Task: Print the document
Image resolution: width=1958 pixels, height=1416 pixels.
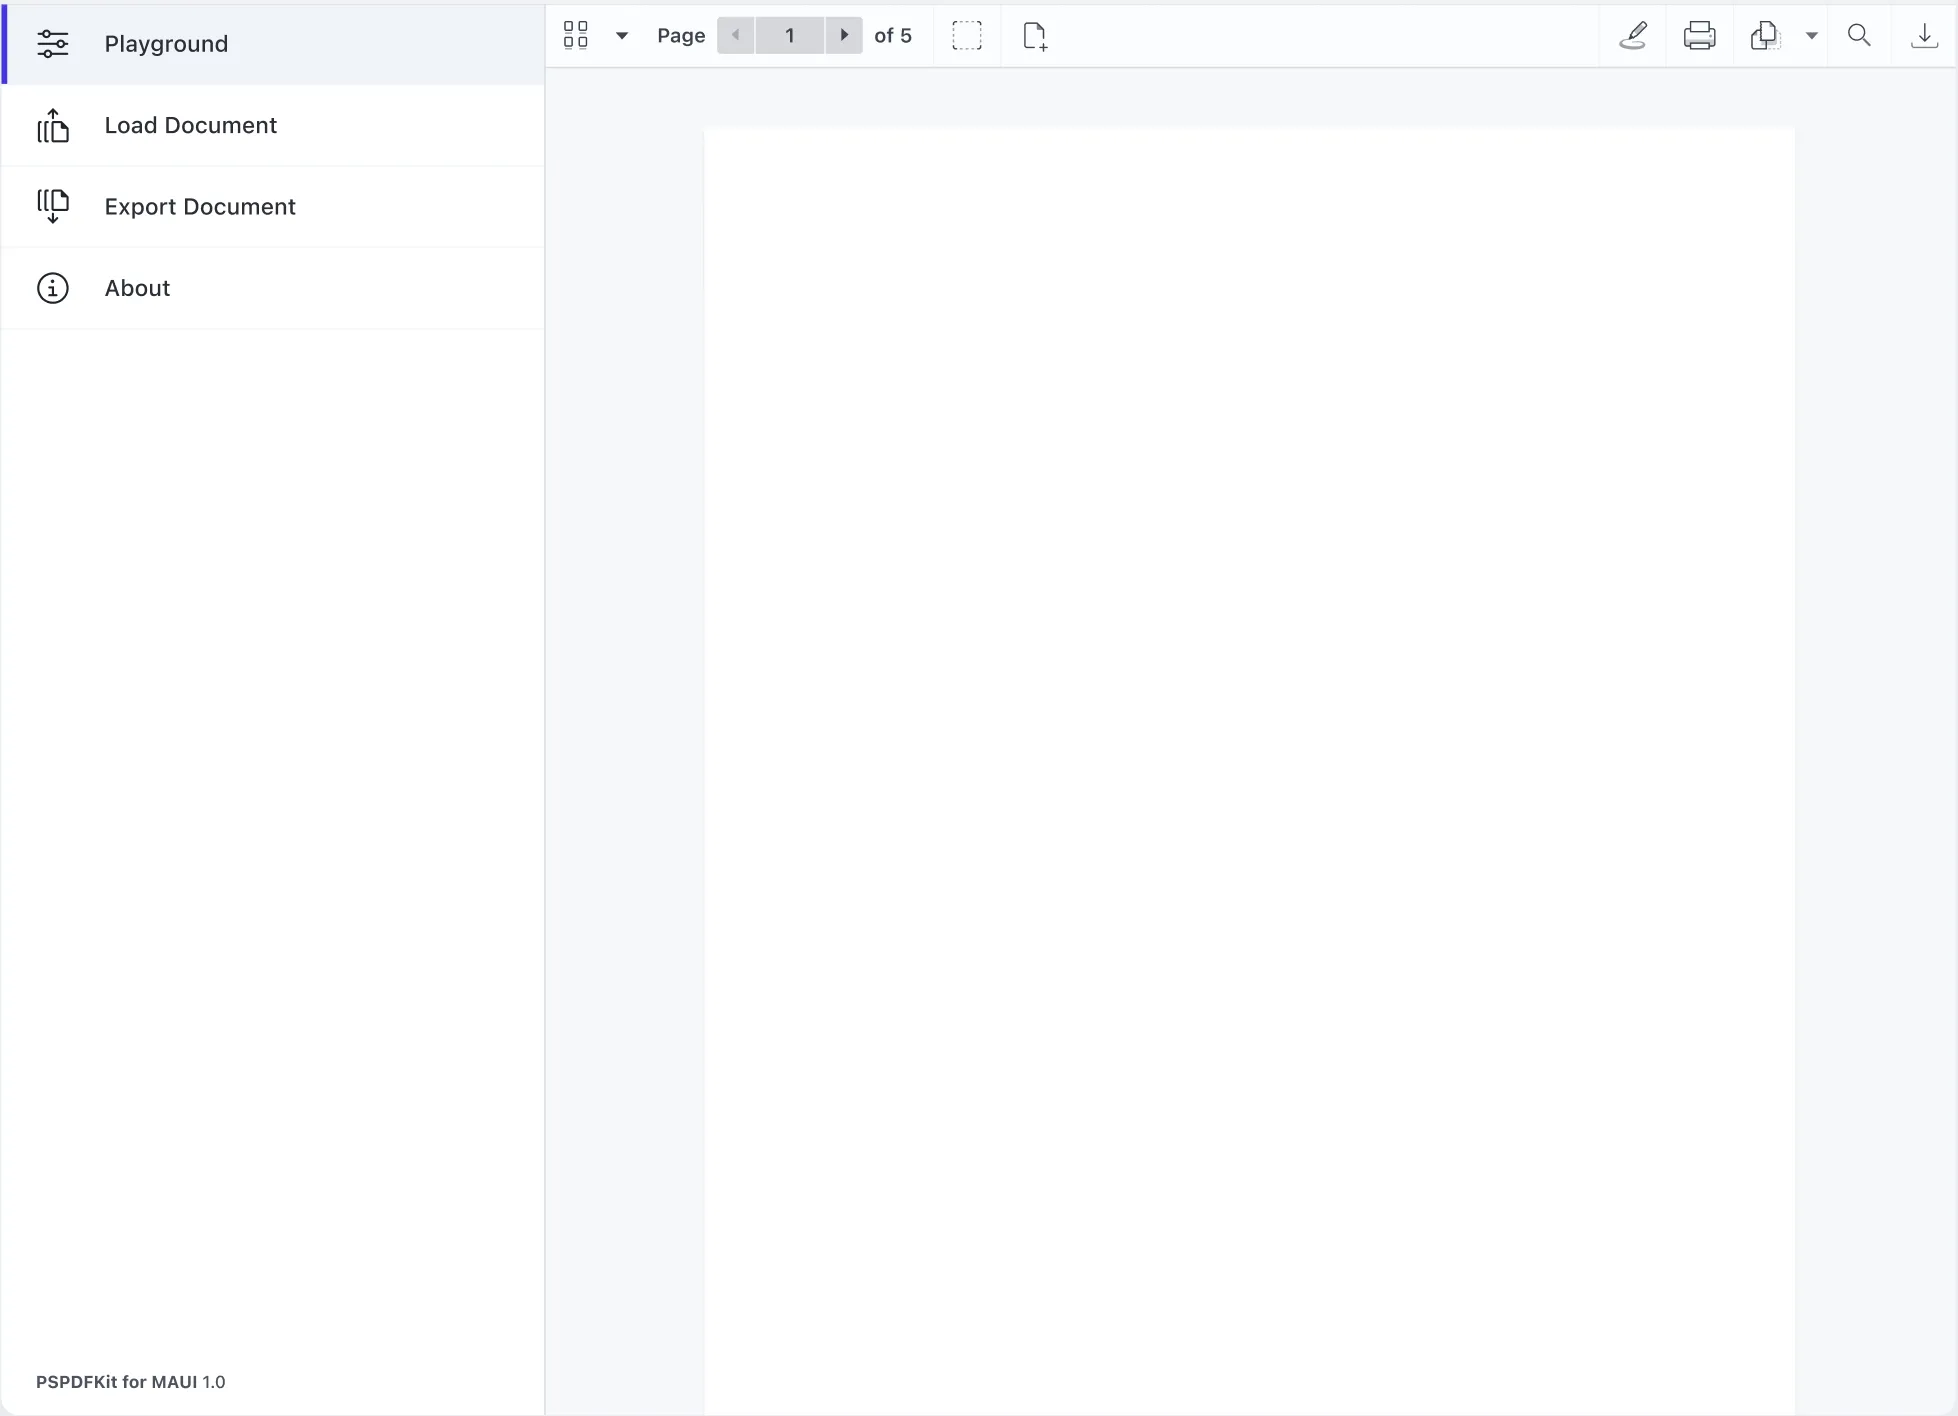Action: 1699,36
